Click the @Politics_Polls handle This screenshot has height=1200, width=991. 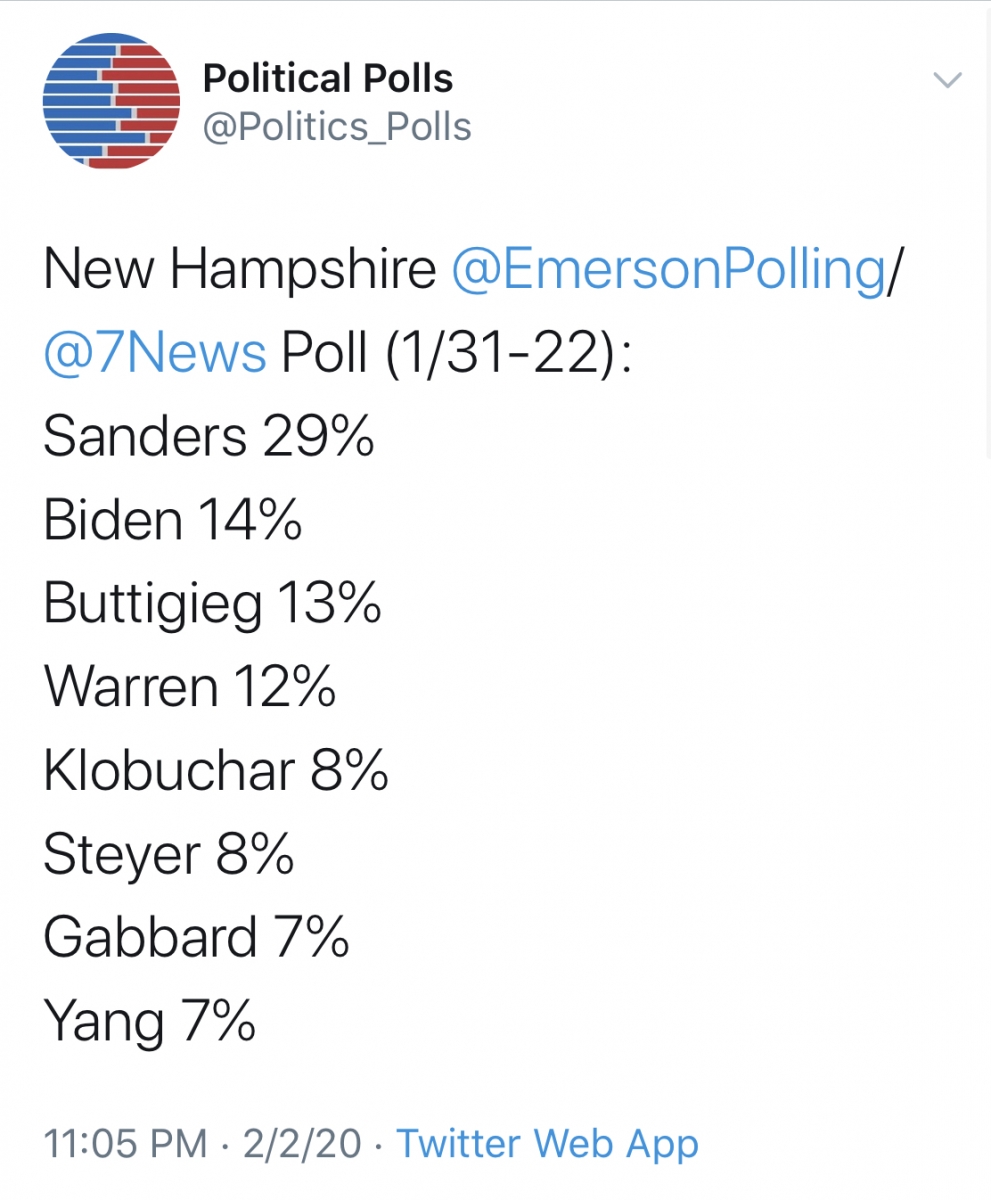337,127
